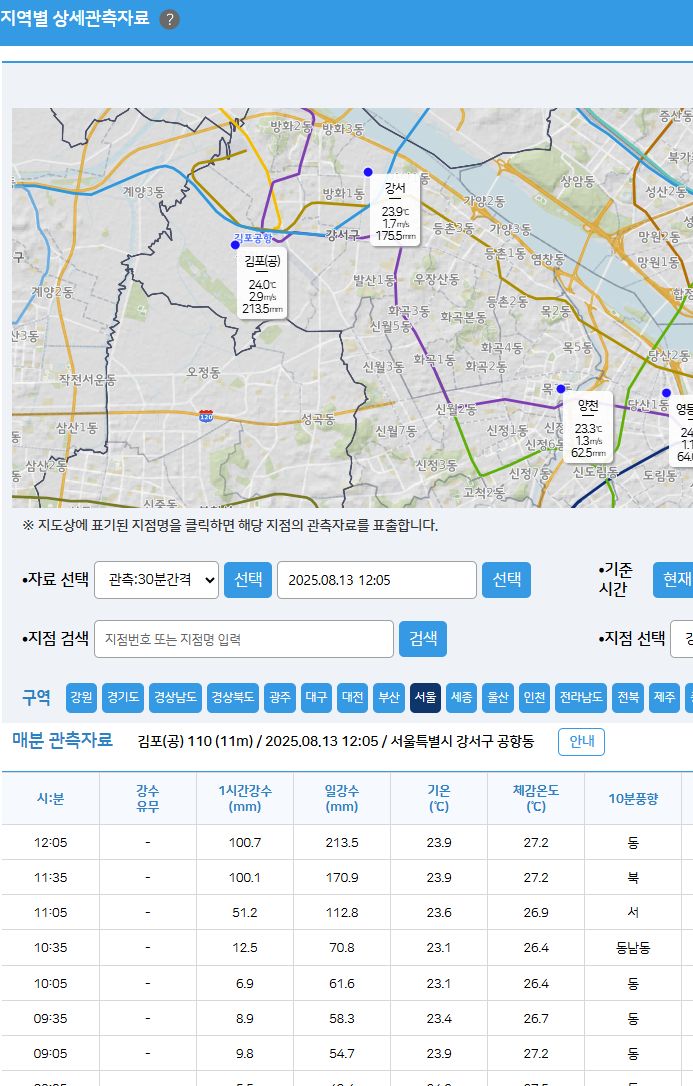Select the 세종 region tab

[x=462, y=697]
